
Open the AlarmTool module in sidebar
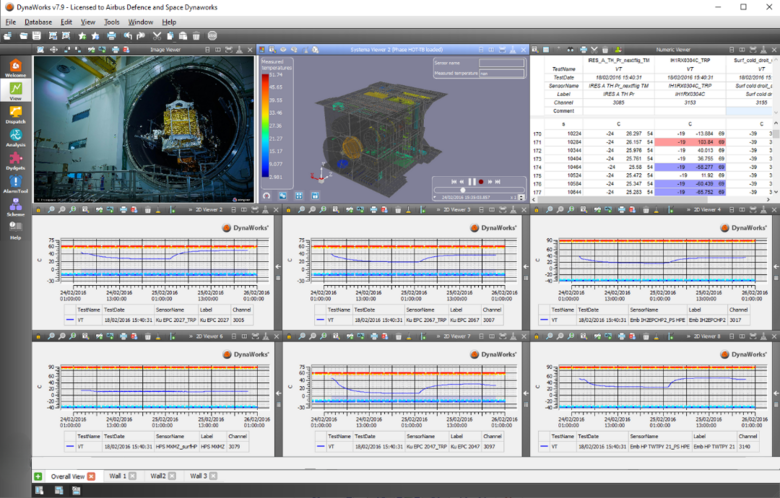point(15,184)
